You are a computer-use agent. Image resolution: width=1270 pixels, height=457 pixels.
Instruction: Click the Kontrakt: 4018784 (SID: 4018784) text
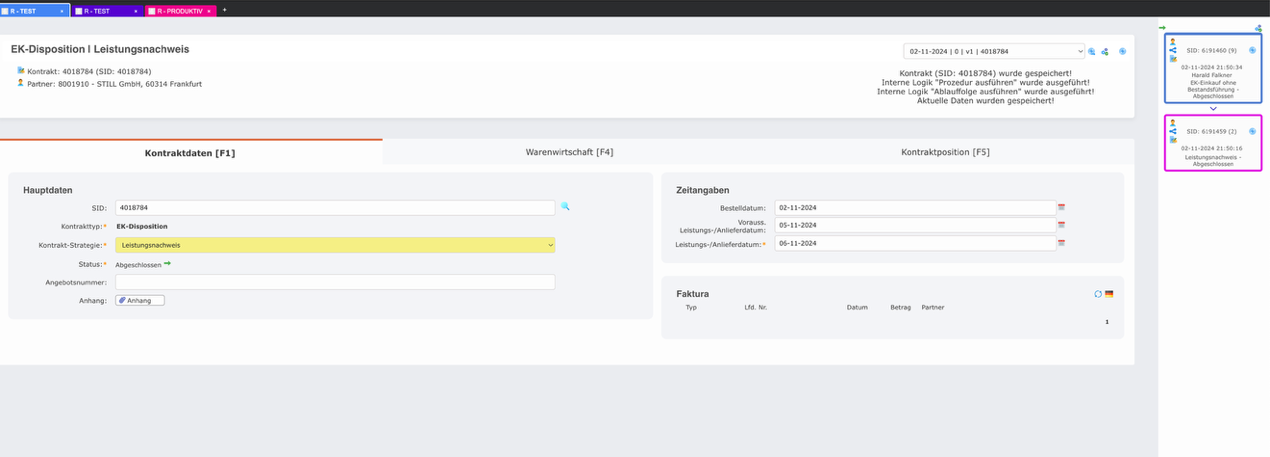click(x=89, y=72)
